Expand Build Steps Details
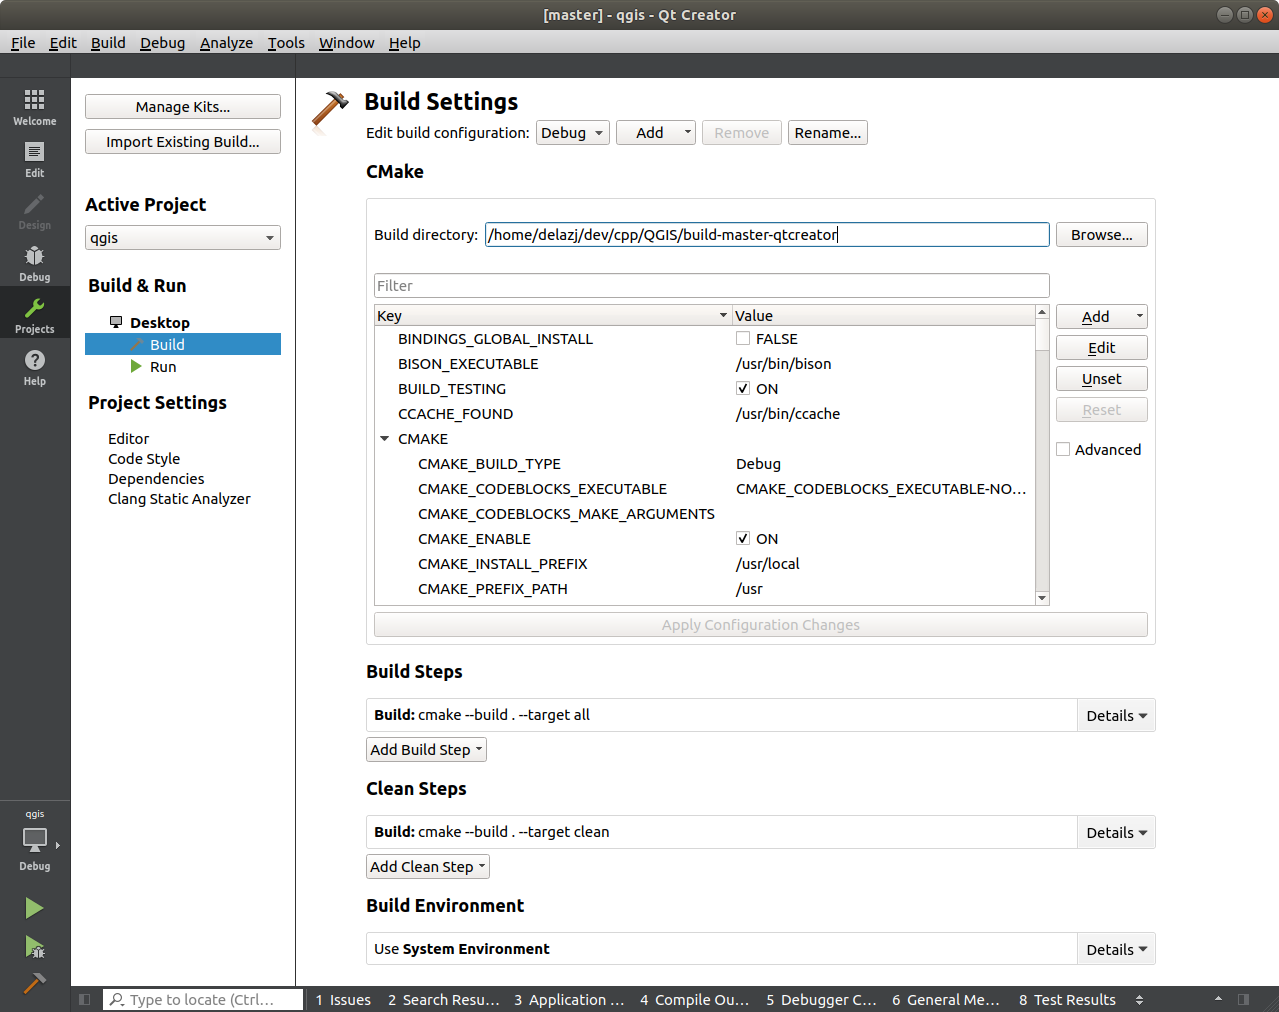The height and width of the screenshot is (1012, 1279). tap(1115, 716)
